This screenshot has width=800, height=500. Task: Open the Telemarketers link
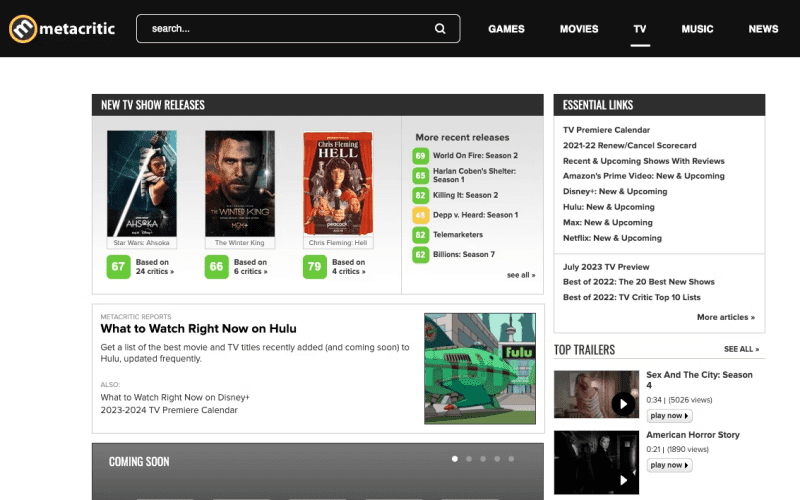tap(458, 235)
